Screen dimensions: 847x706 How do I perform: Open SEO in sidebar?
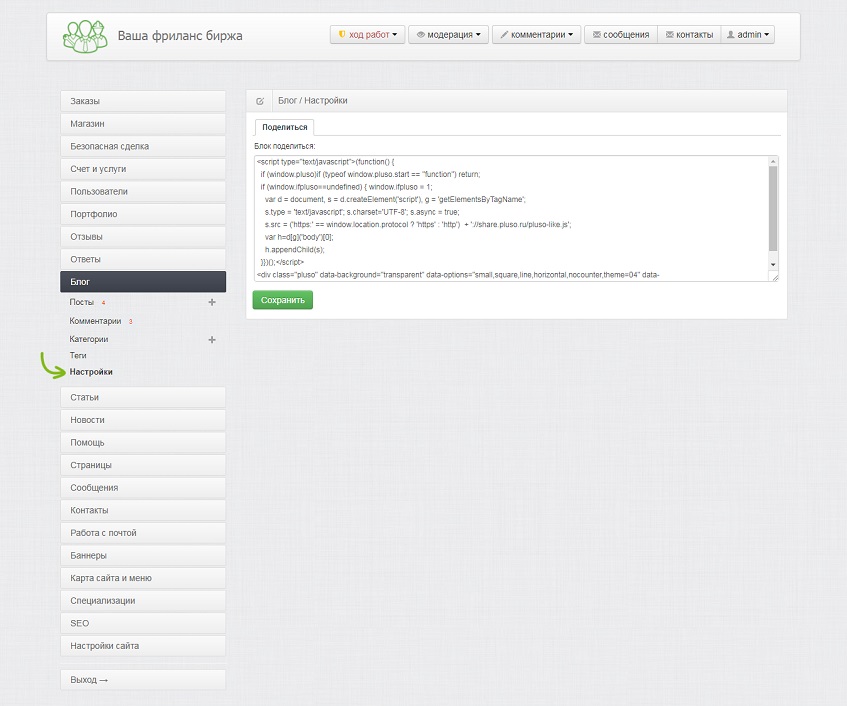143,624
